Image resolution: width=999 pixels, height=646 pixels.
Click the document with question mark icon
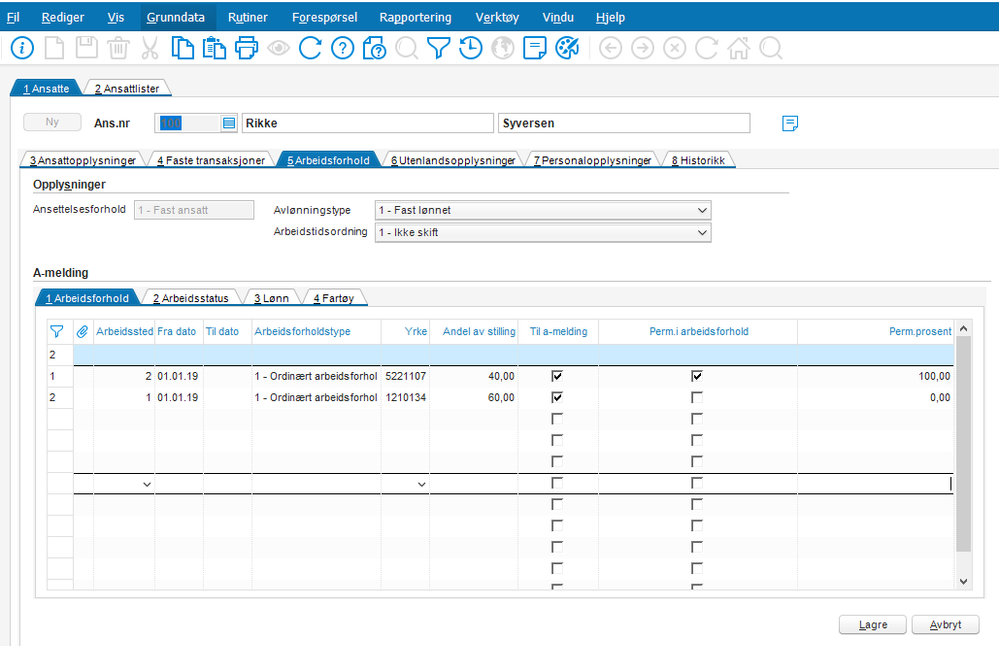[x=375, y=48]
